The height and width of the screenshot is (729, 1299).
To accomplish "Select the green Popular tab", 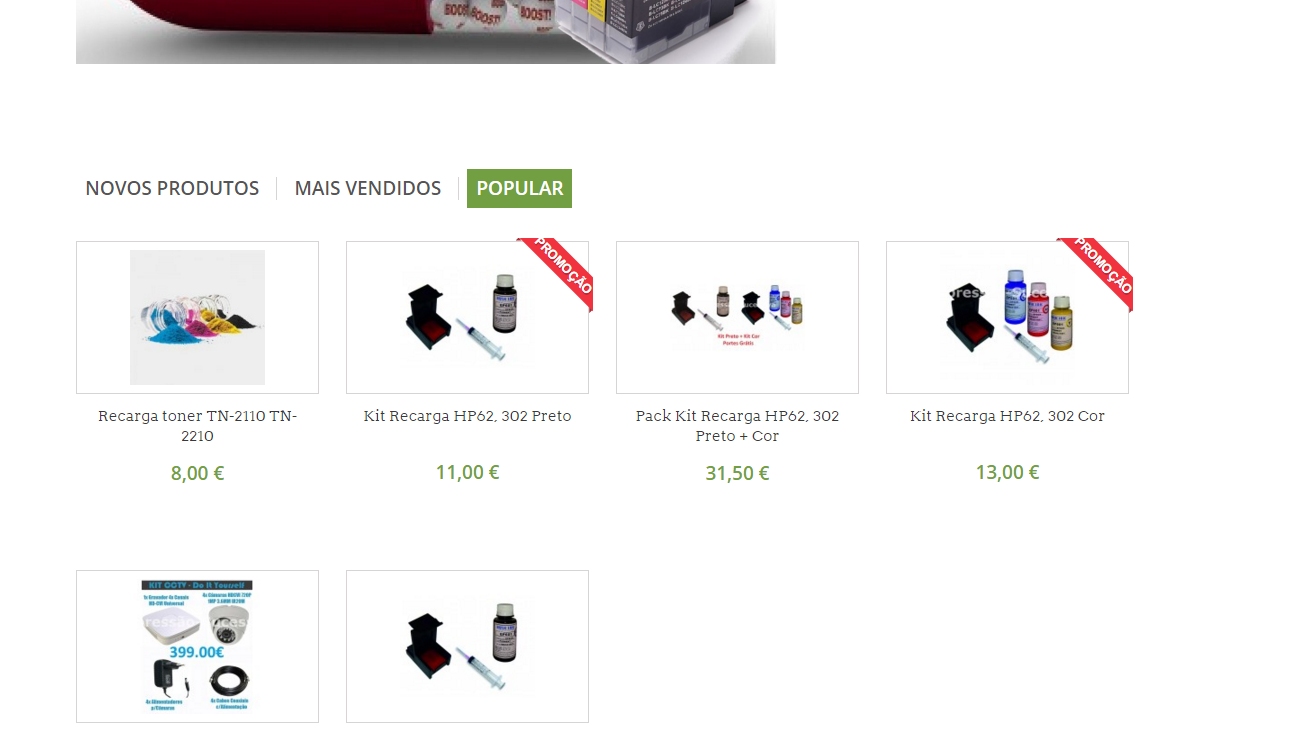I will 519,188.
